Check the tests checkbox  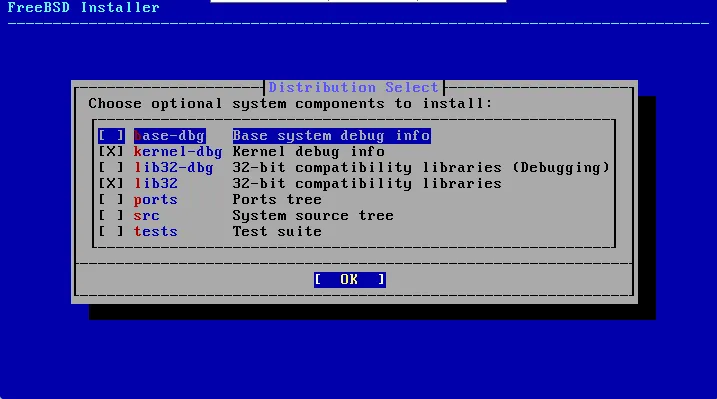coord(111,232)
